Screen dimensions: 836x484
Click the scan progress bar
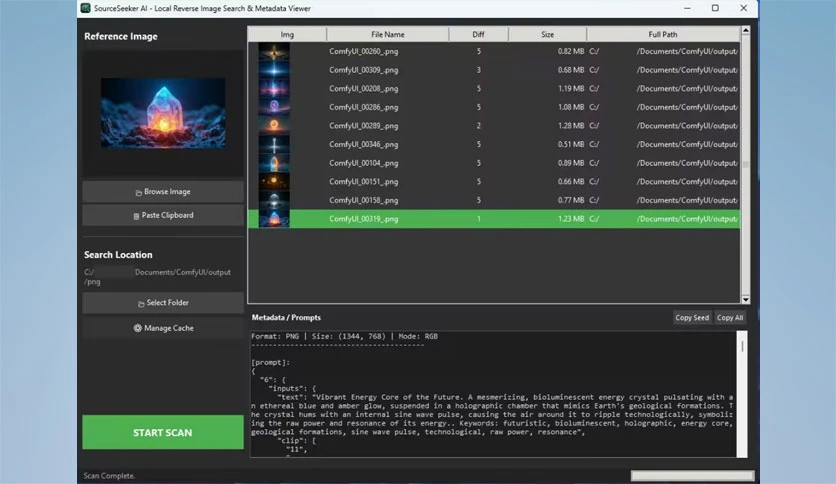pyautogui.click(x=692, y=475)
